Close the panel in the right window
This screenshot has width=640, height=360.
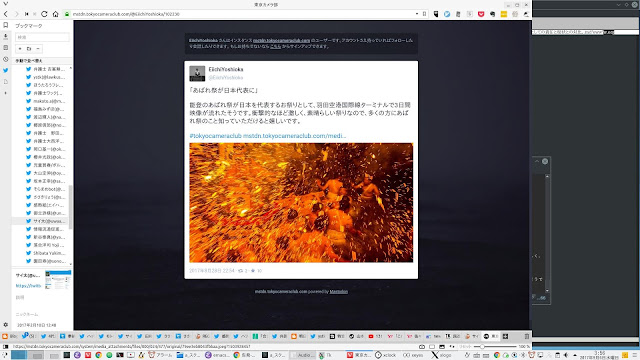tap(545, 161)
